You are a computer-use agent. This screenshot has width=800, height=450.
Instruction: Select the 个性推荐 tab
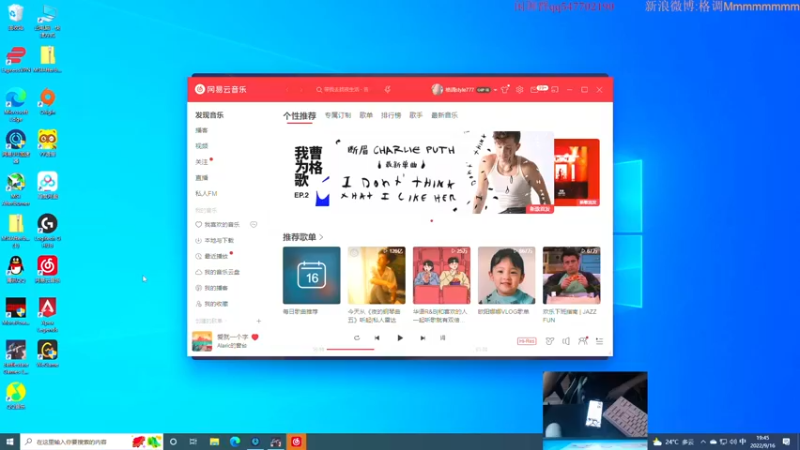pos(299,116)
